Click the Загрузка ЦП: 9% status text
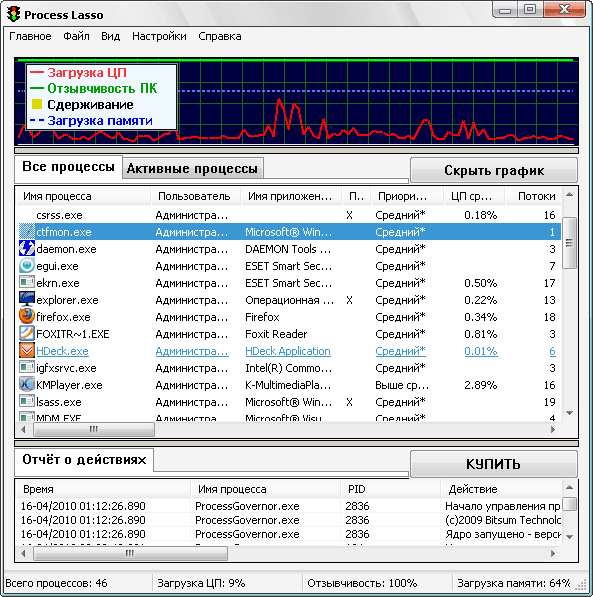Viewport: 593px width, 597px height. coord(201,583)
